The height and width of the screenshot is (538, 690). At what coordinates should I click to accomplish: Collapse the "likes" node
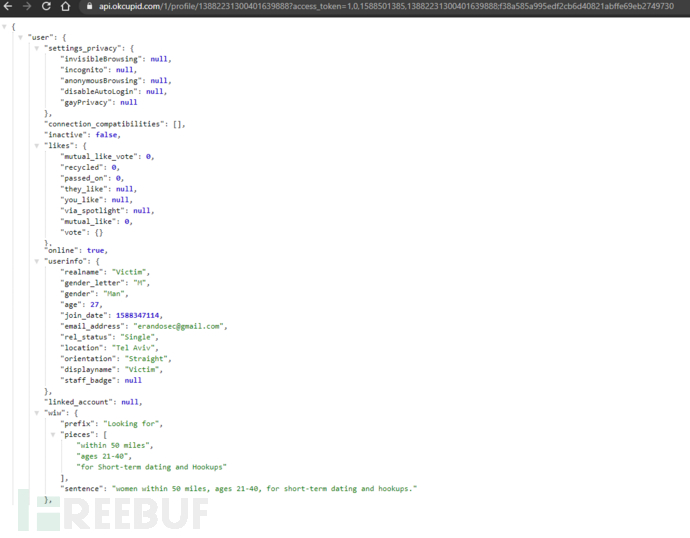click(37, 146)
